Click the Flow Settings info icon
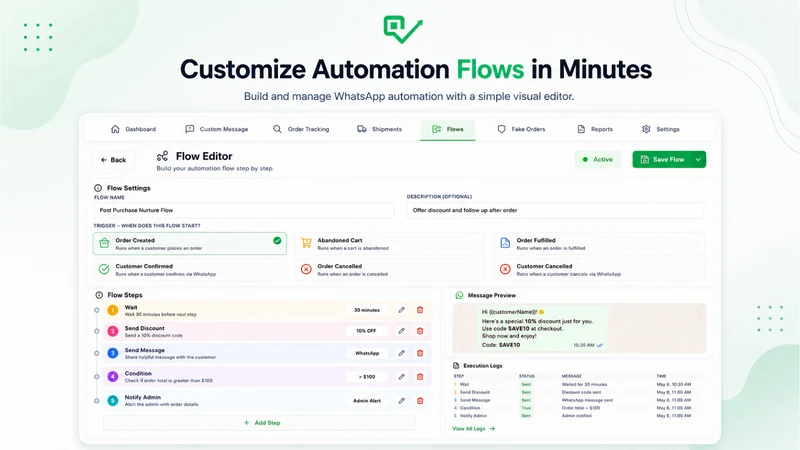This screenshot has height=450, width=800. (98, 188)
